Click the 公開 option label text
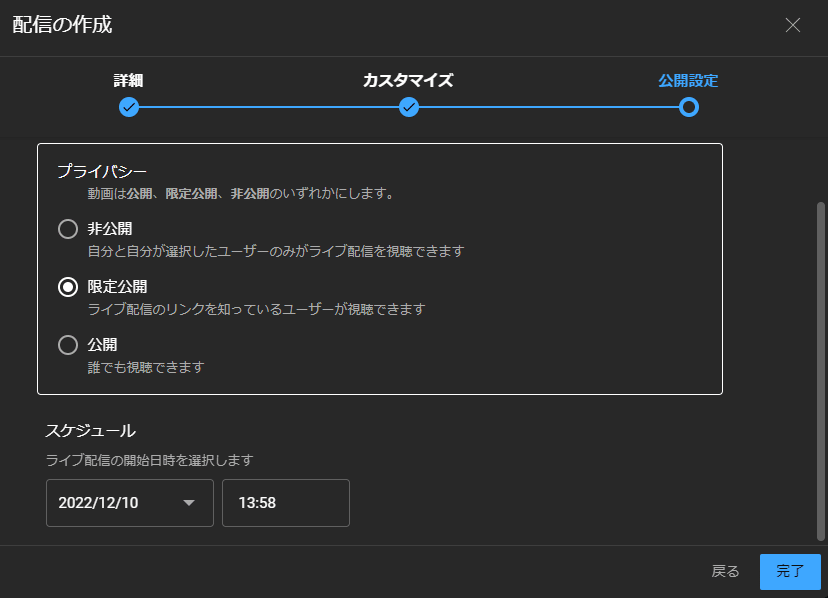The height and width of the screenshot is (598, 828). (x=102, y=345)
